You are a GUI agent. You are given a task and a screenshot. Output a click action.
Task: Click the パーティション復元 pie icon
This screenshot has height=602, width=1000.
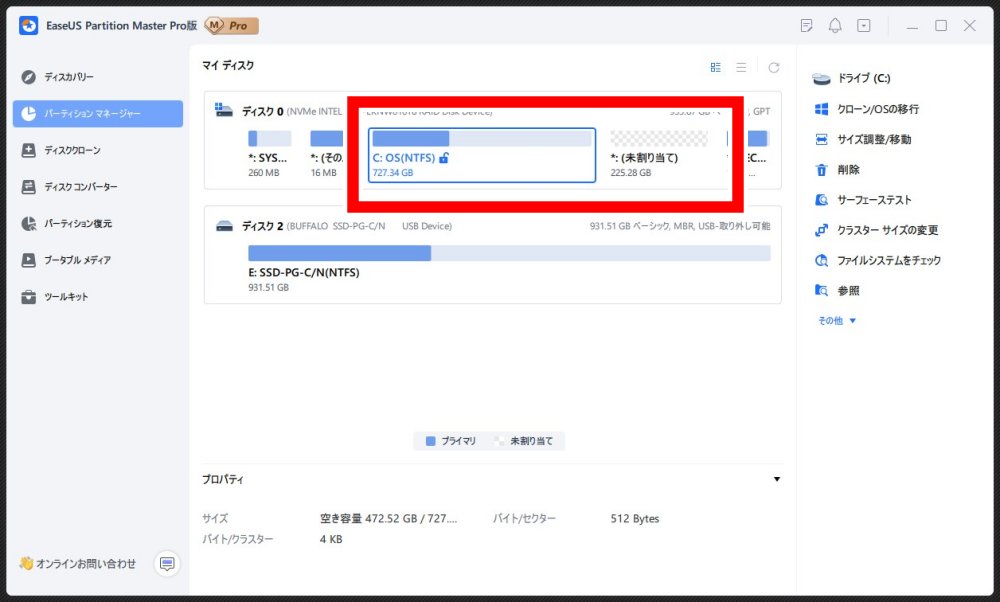tap(28, 224)
